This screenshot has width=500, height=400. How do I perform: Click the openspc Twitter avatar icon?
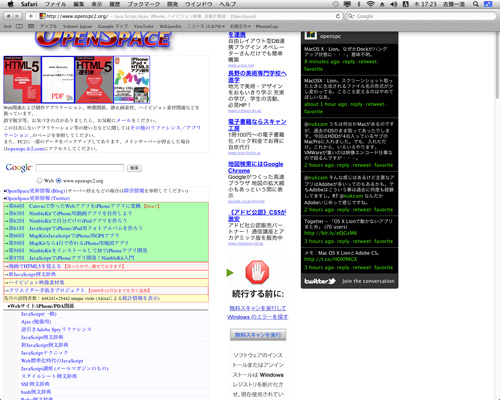[311, 35]
